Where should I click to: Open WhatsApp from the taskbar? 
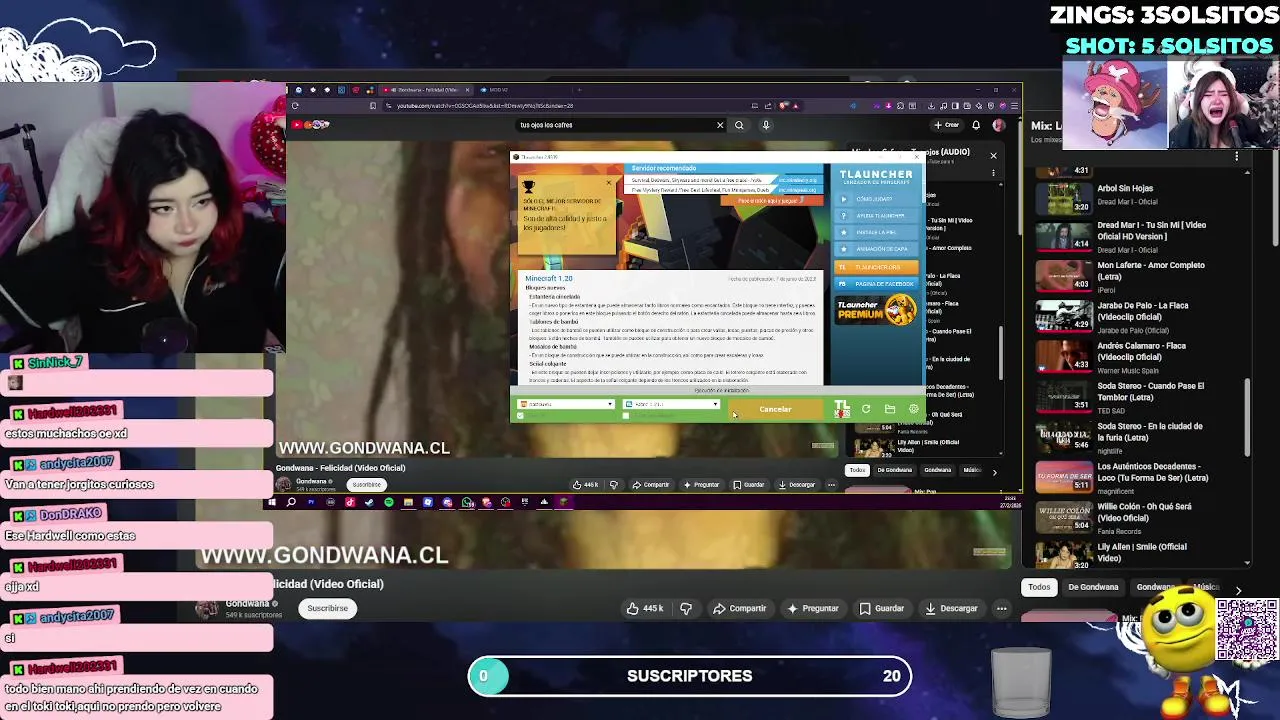pyautogui.click(x=467, y=502)
